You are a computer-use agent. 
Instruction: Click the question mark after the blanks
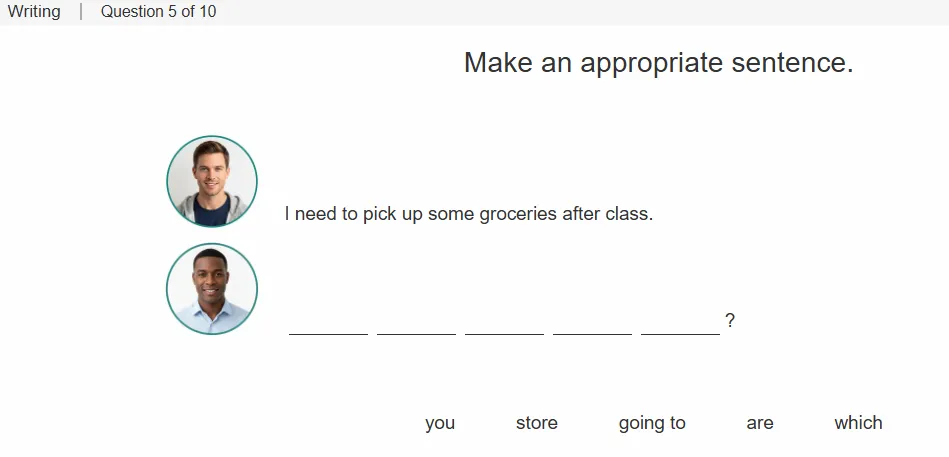click(x=730, y=320)
